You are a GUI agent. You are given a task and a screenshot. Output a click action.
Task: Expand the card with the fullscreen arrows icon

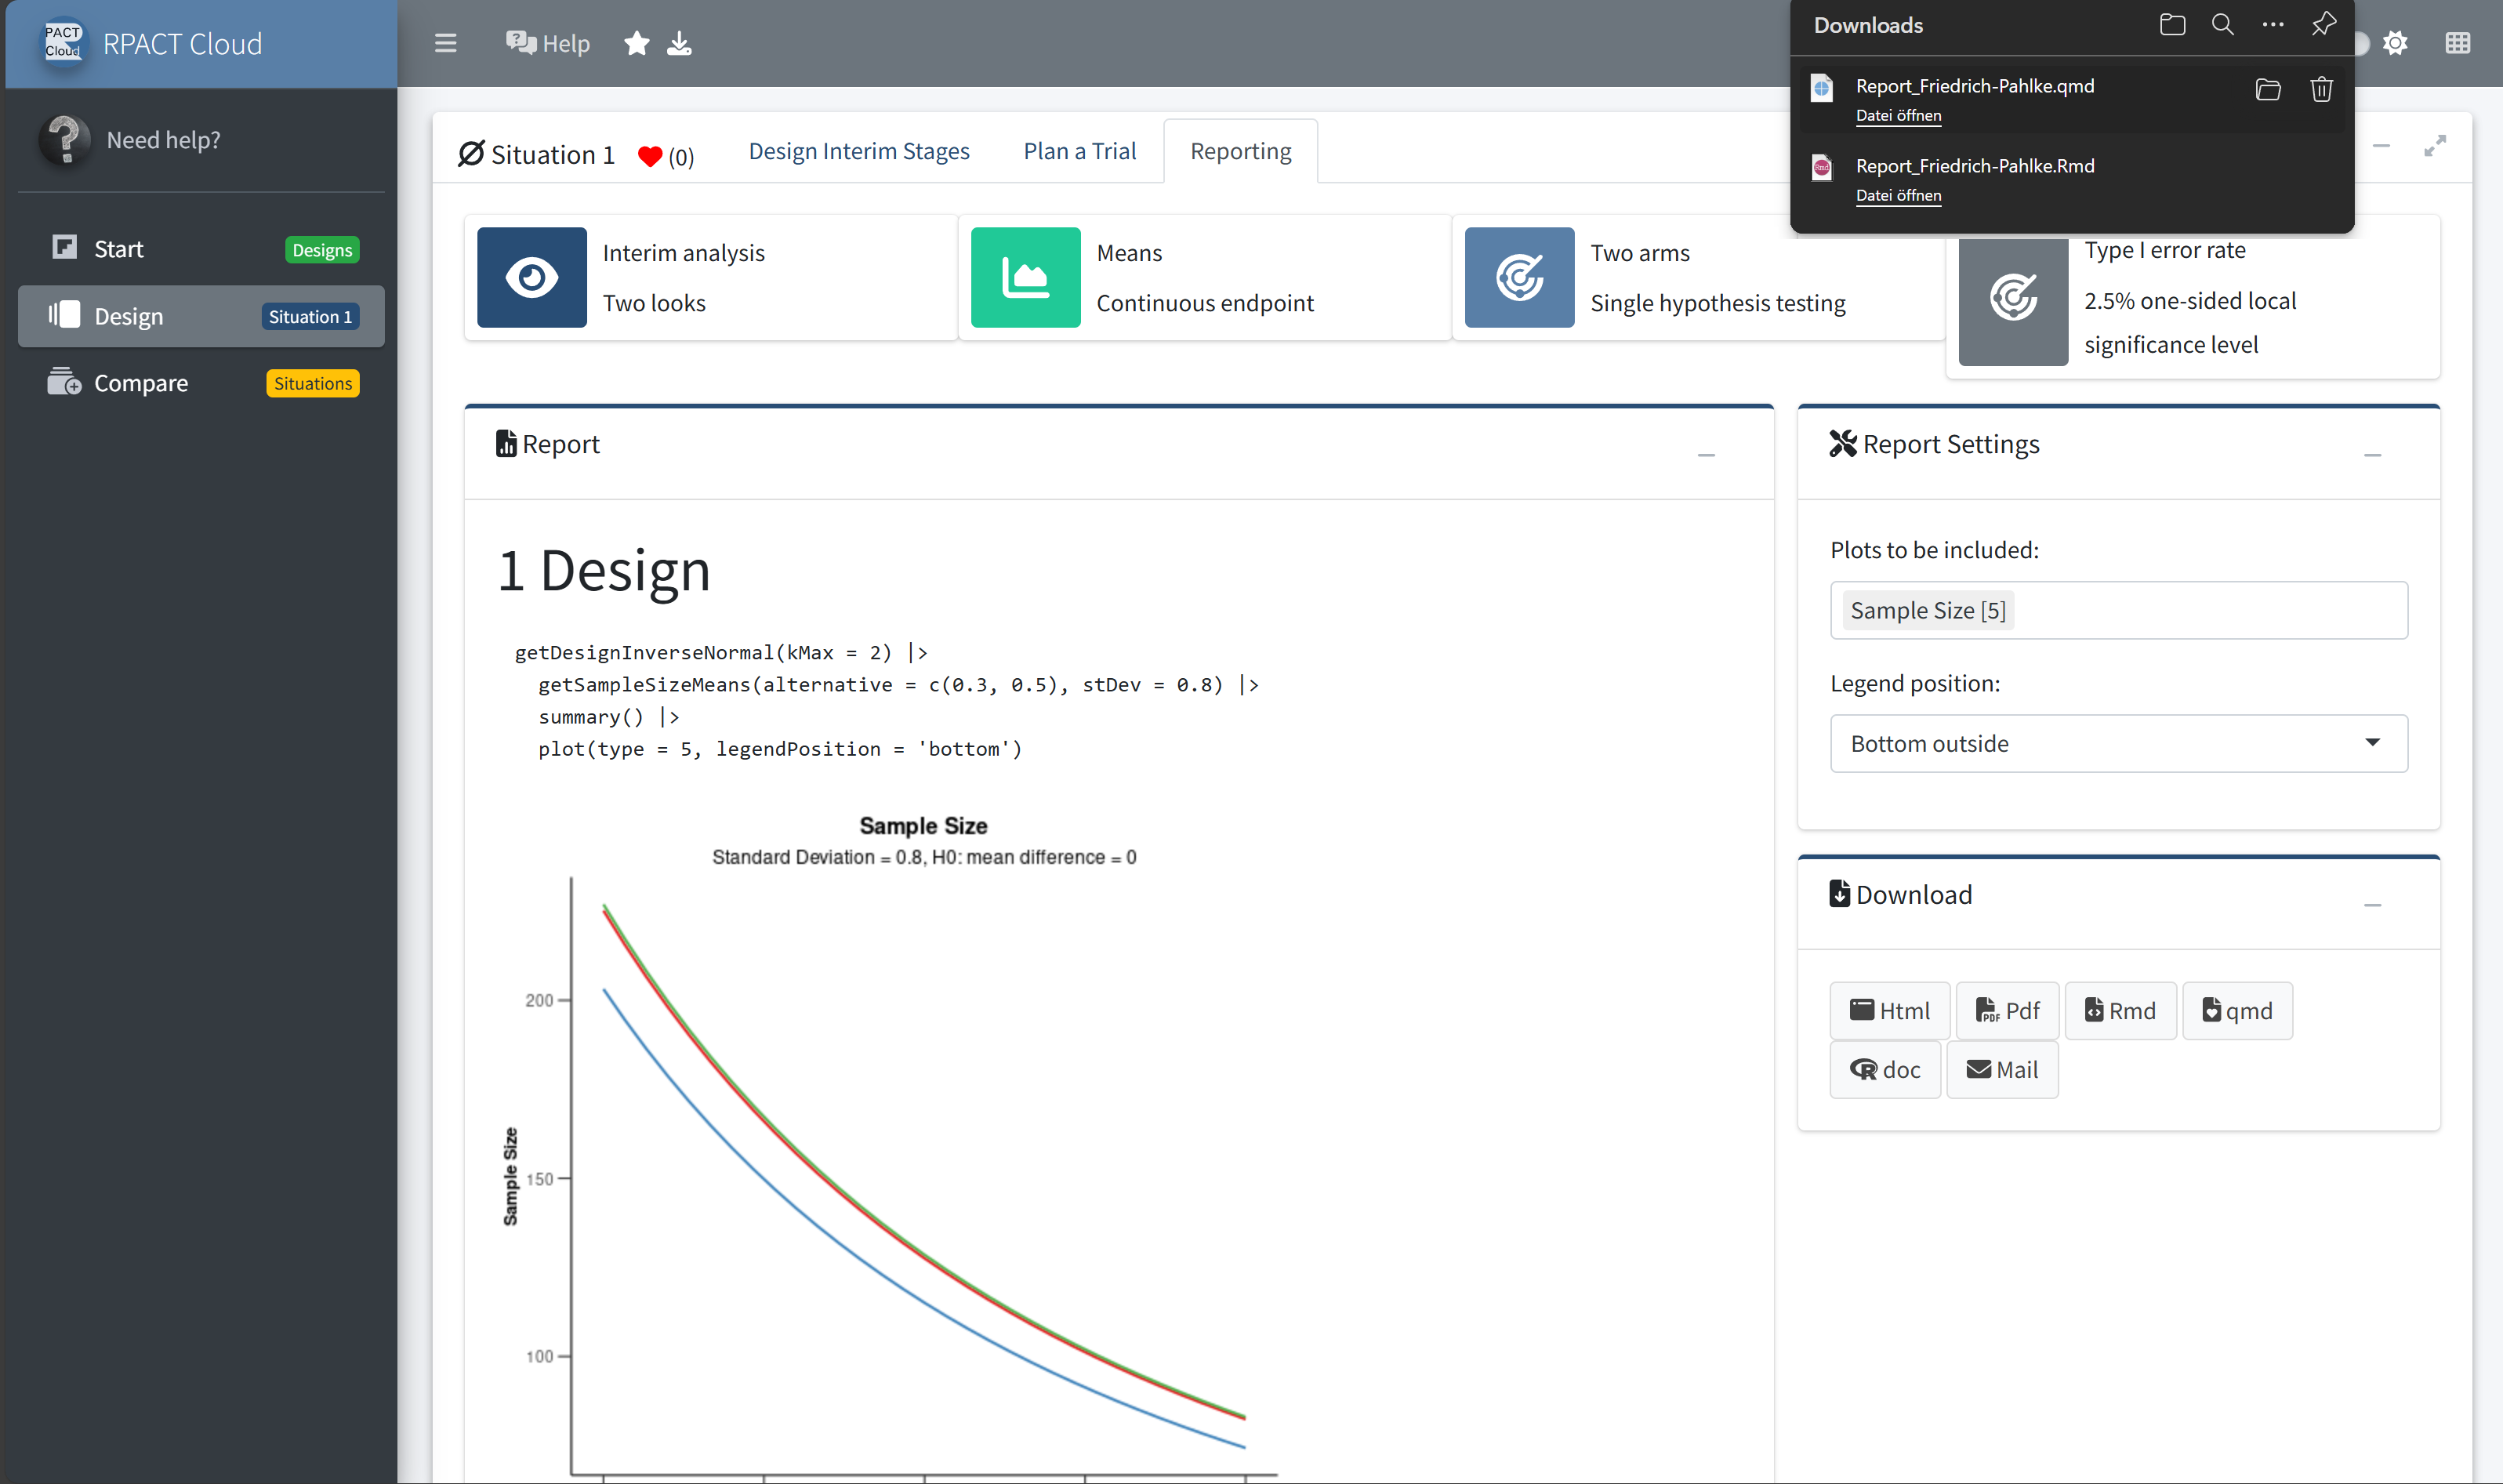[x=2434, y=146]
